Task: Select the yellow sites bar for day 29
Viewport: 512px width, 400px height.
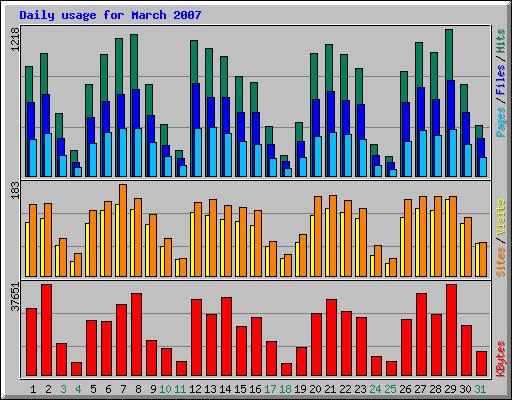Action: (447, 238)
